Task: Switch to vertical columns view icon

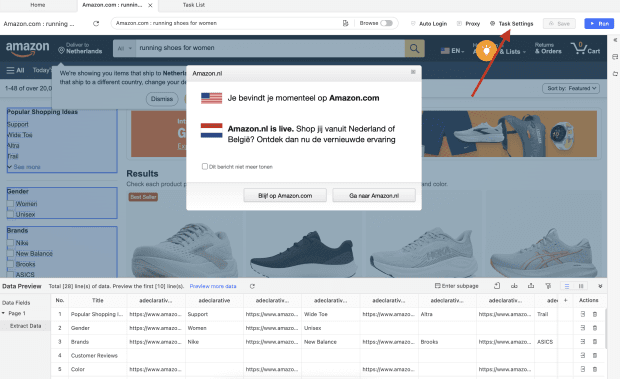Action: click(x=581, y=286)
